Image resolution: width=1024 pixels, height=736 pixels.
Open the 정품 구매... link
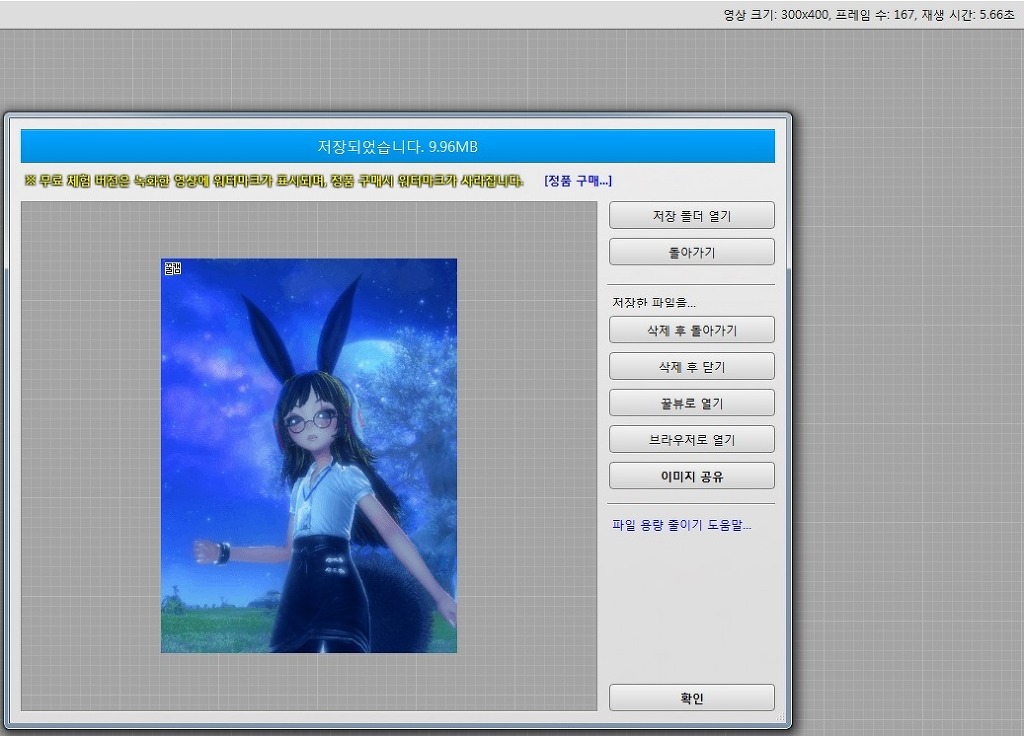(578, 181)
